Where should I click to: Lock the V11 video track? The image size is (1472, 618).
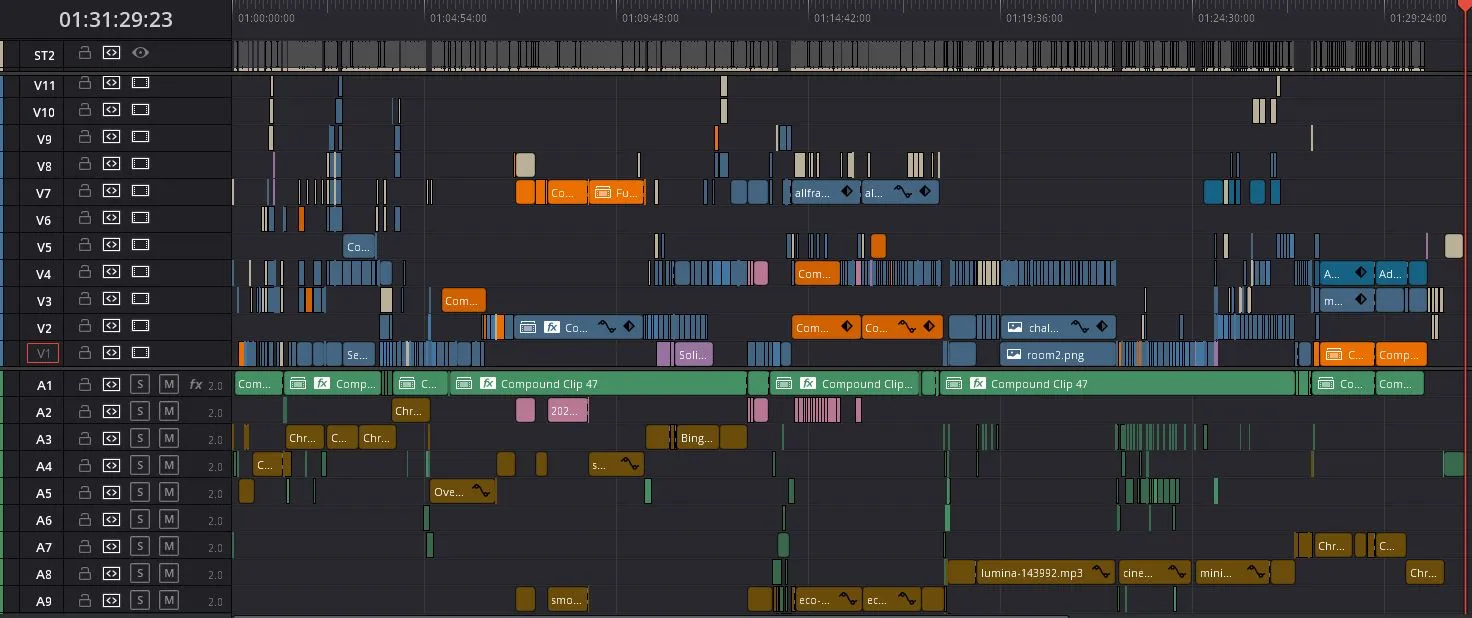pos(85,82)
